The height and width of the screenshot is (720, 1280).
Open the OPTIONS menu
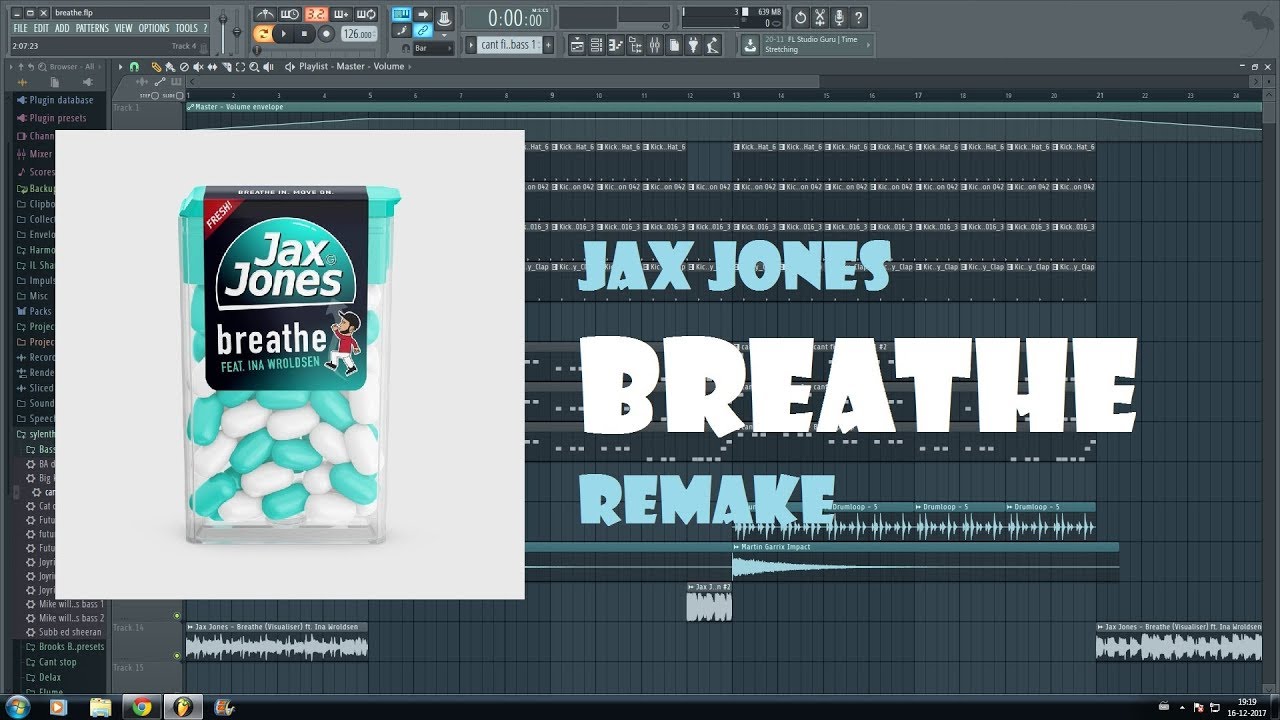click(154, 28)
